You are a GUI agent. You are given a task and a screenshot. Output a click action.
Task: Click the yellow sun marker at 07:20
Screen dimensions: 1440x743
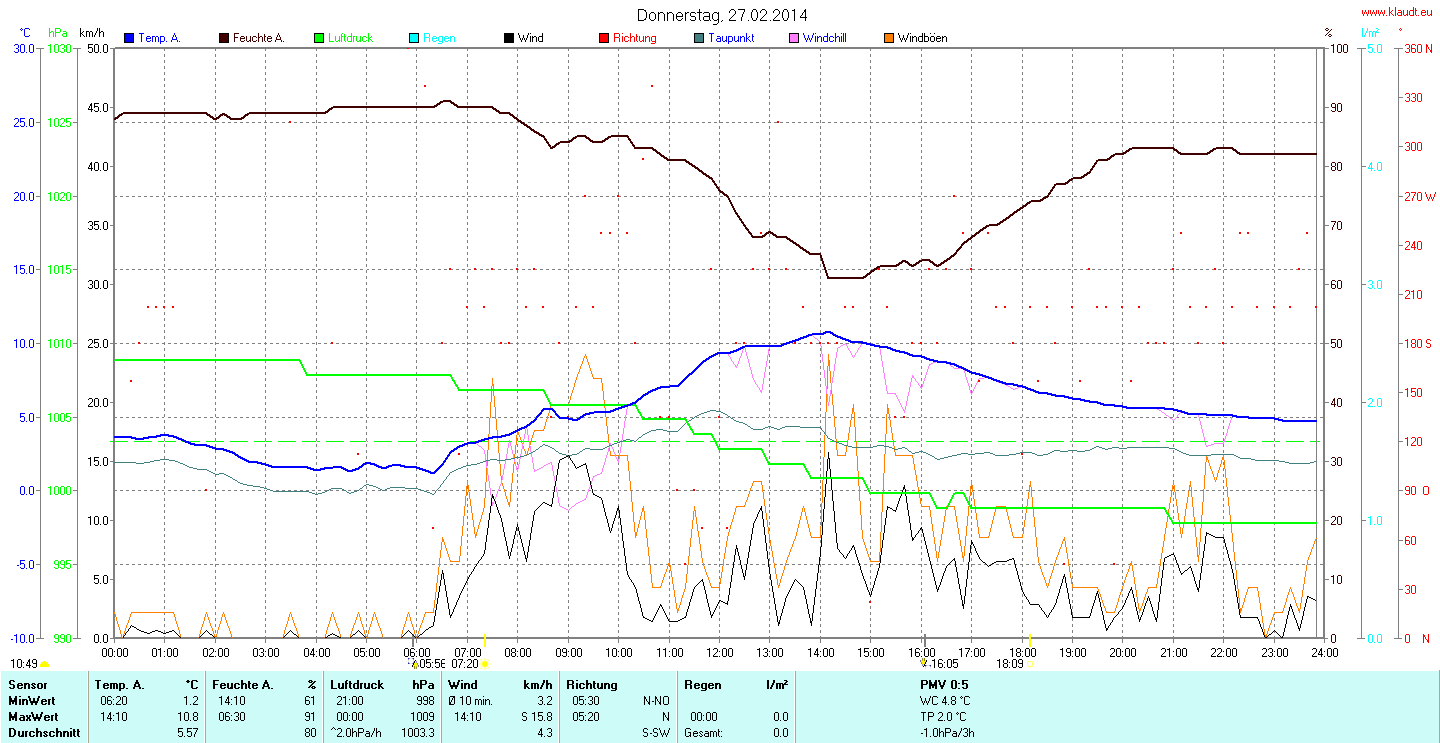[x=484, y=663]
